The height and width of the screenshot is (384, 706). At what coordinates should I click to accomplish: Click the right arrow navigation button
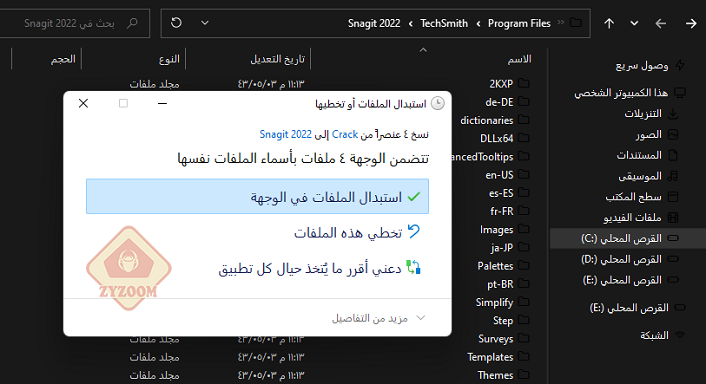pyautogui.click(x=691, y=23)
